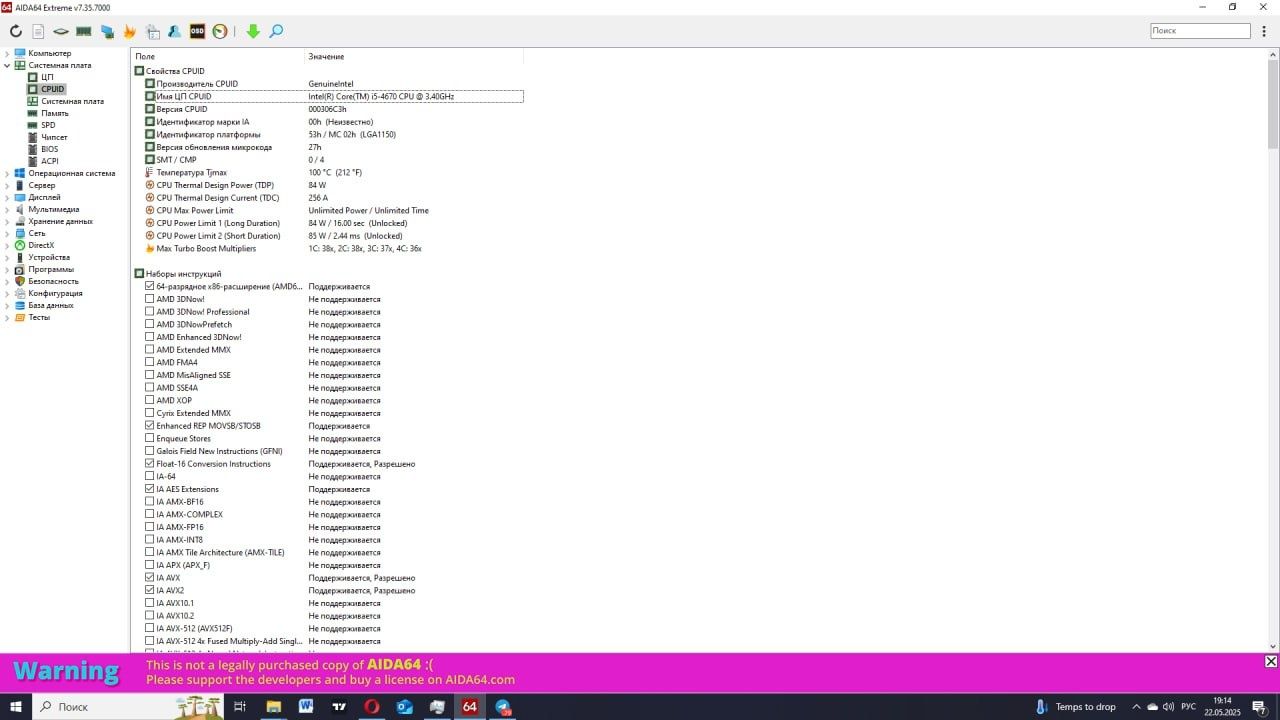Select the SPD tree item
This screenshot has height=720, width=1280.
48,125
